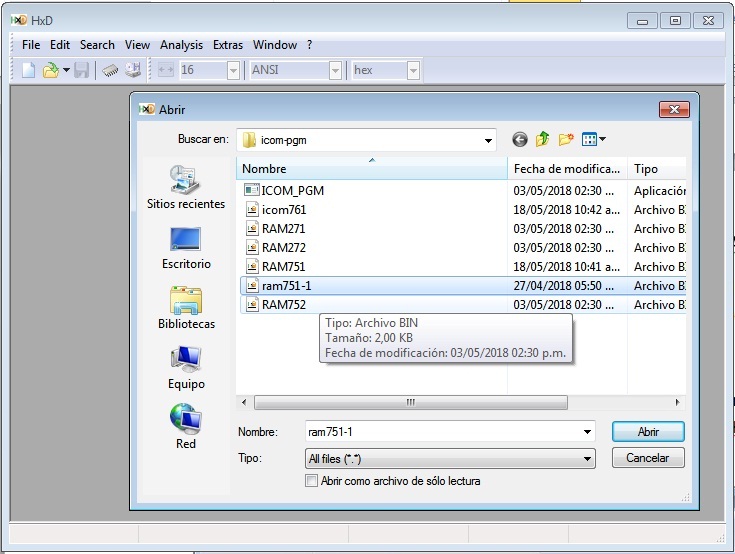Image resolution: width=735 pixels, height=554 pixels.
Task: Click the icom761 file icon
Action: (252, 210)
